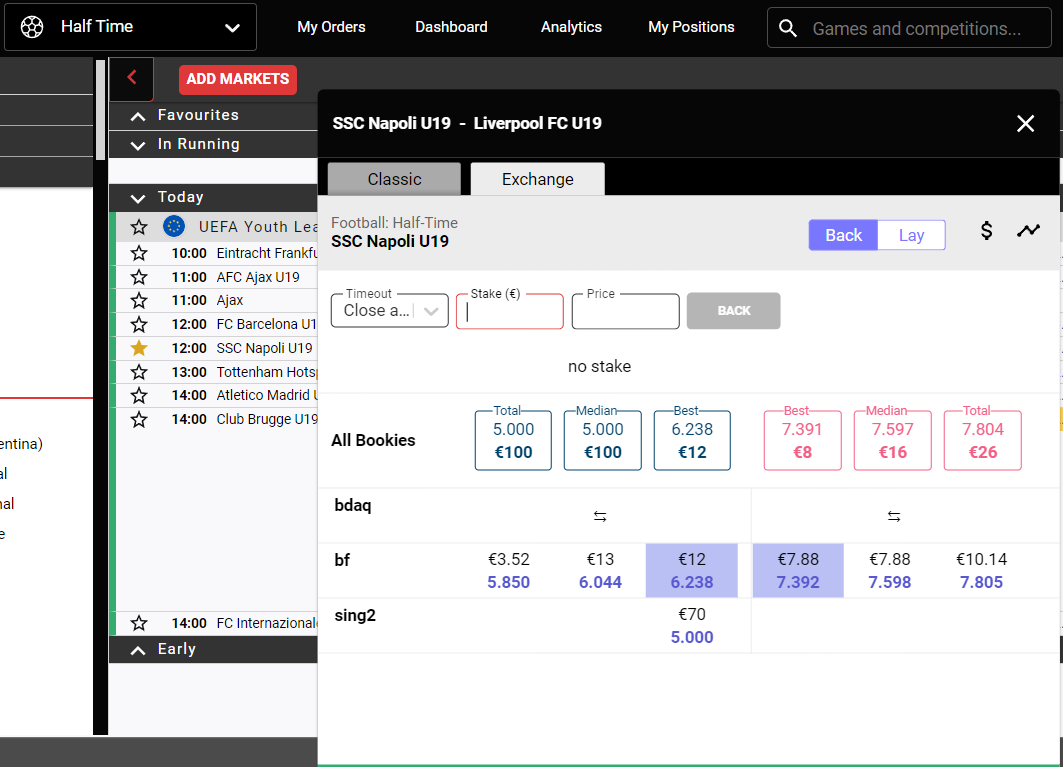Favourite the 14:00 FC Internazionale match
Screen dimensions: 1063x767
click(139, 623)
